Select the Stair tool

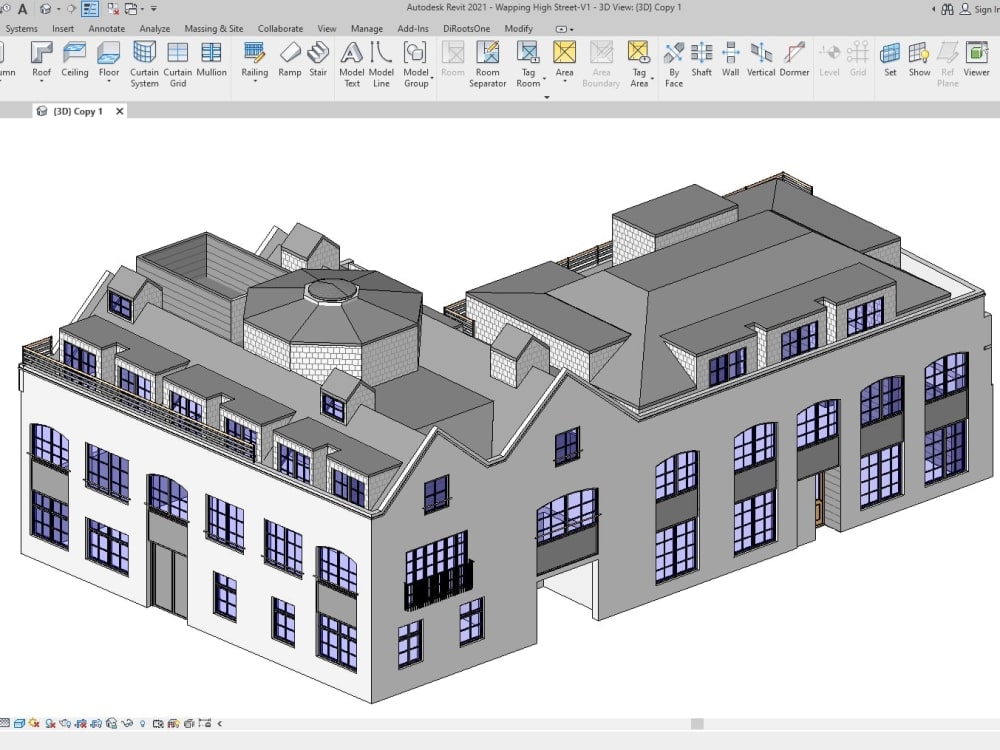[x=318, y=60]
